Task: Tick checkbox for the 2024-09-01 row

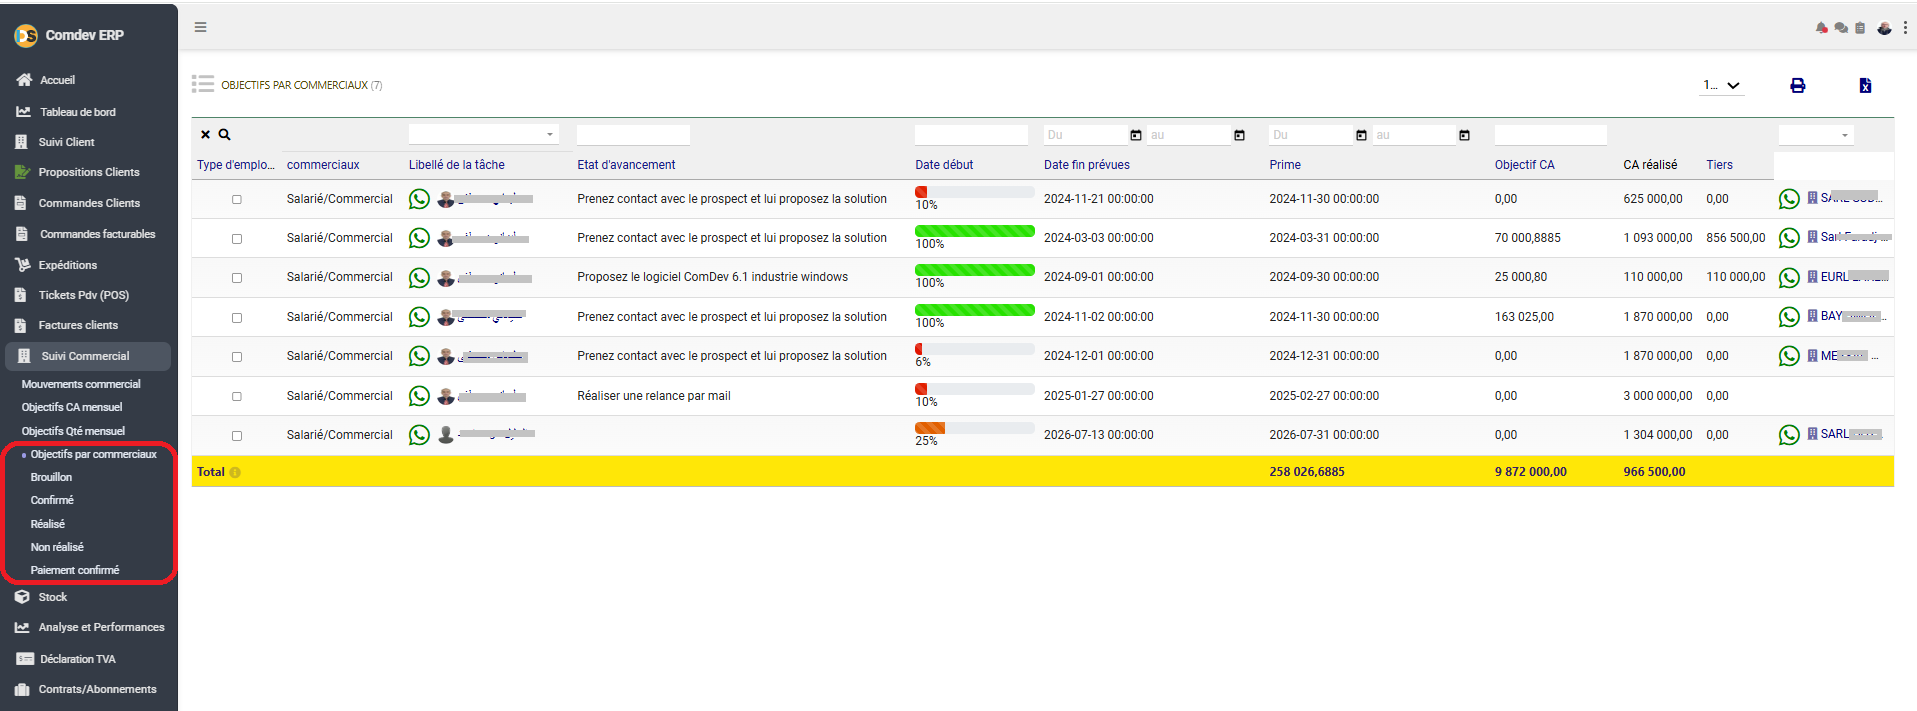Action: pyautogui.click(x=237, y=278)
